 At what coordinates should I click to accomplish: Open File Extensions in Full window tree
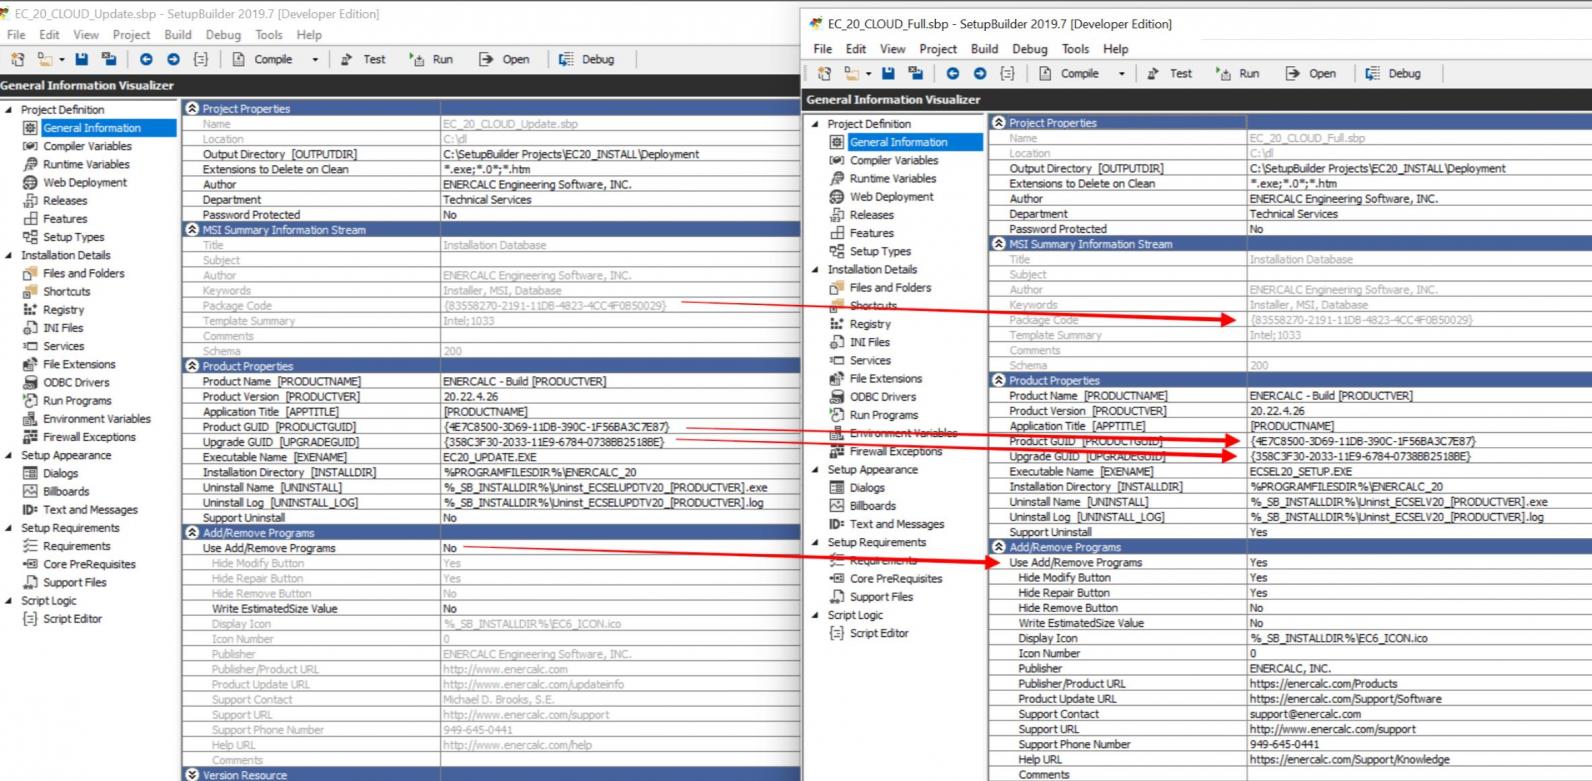886,378
